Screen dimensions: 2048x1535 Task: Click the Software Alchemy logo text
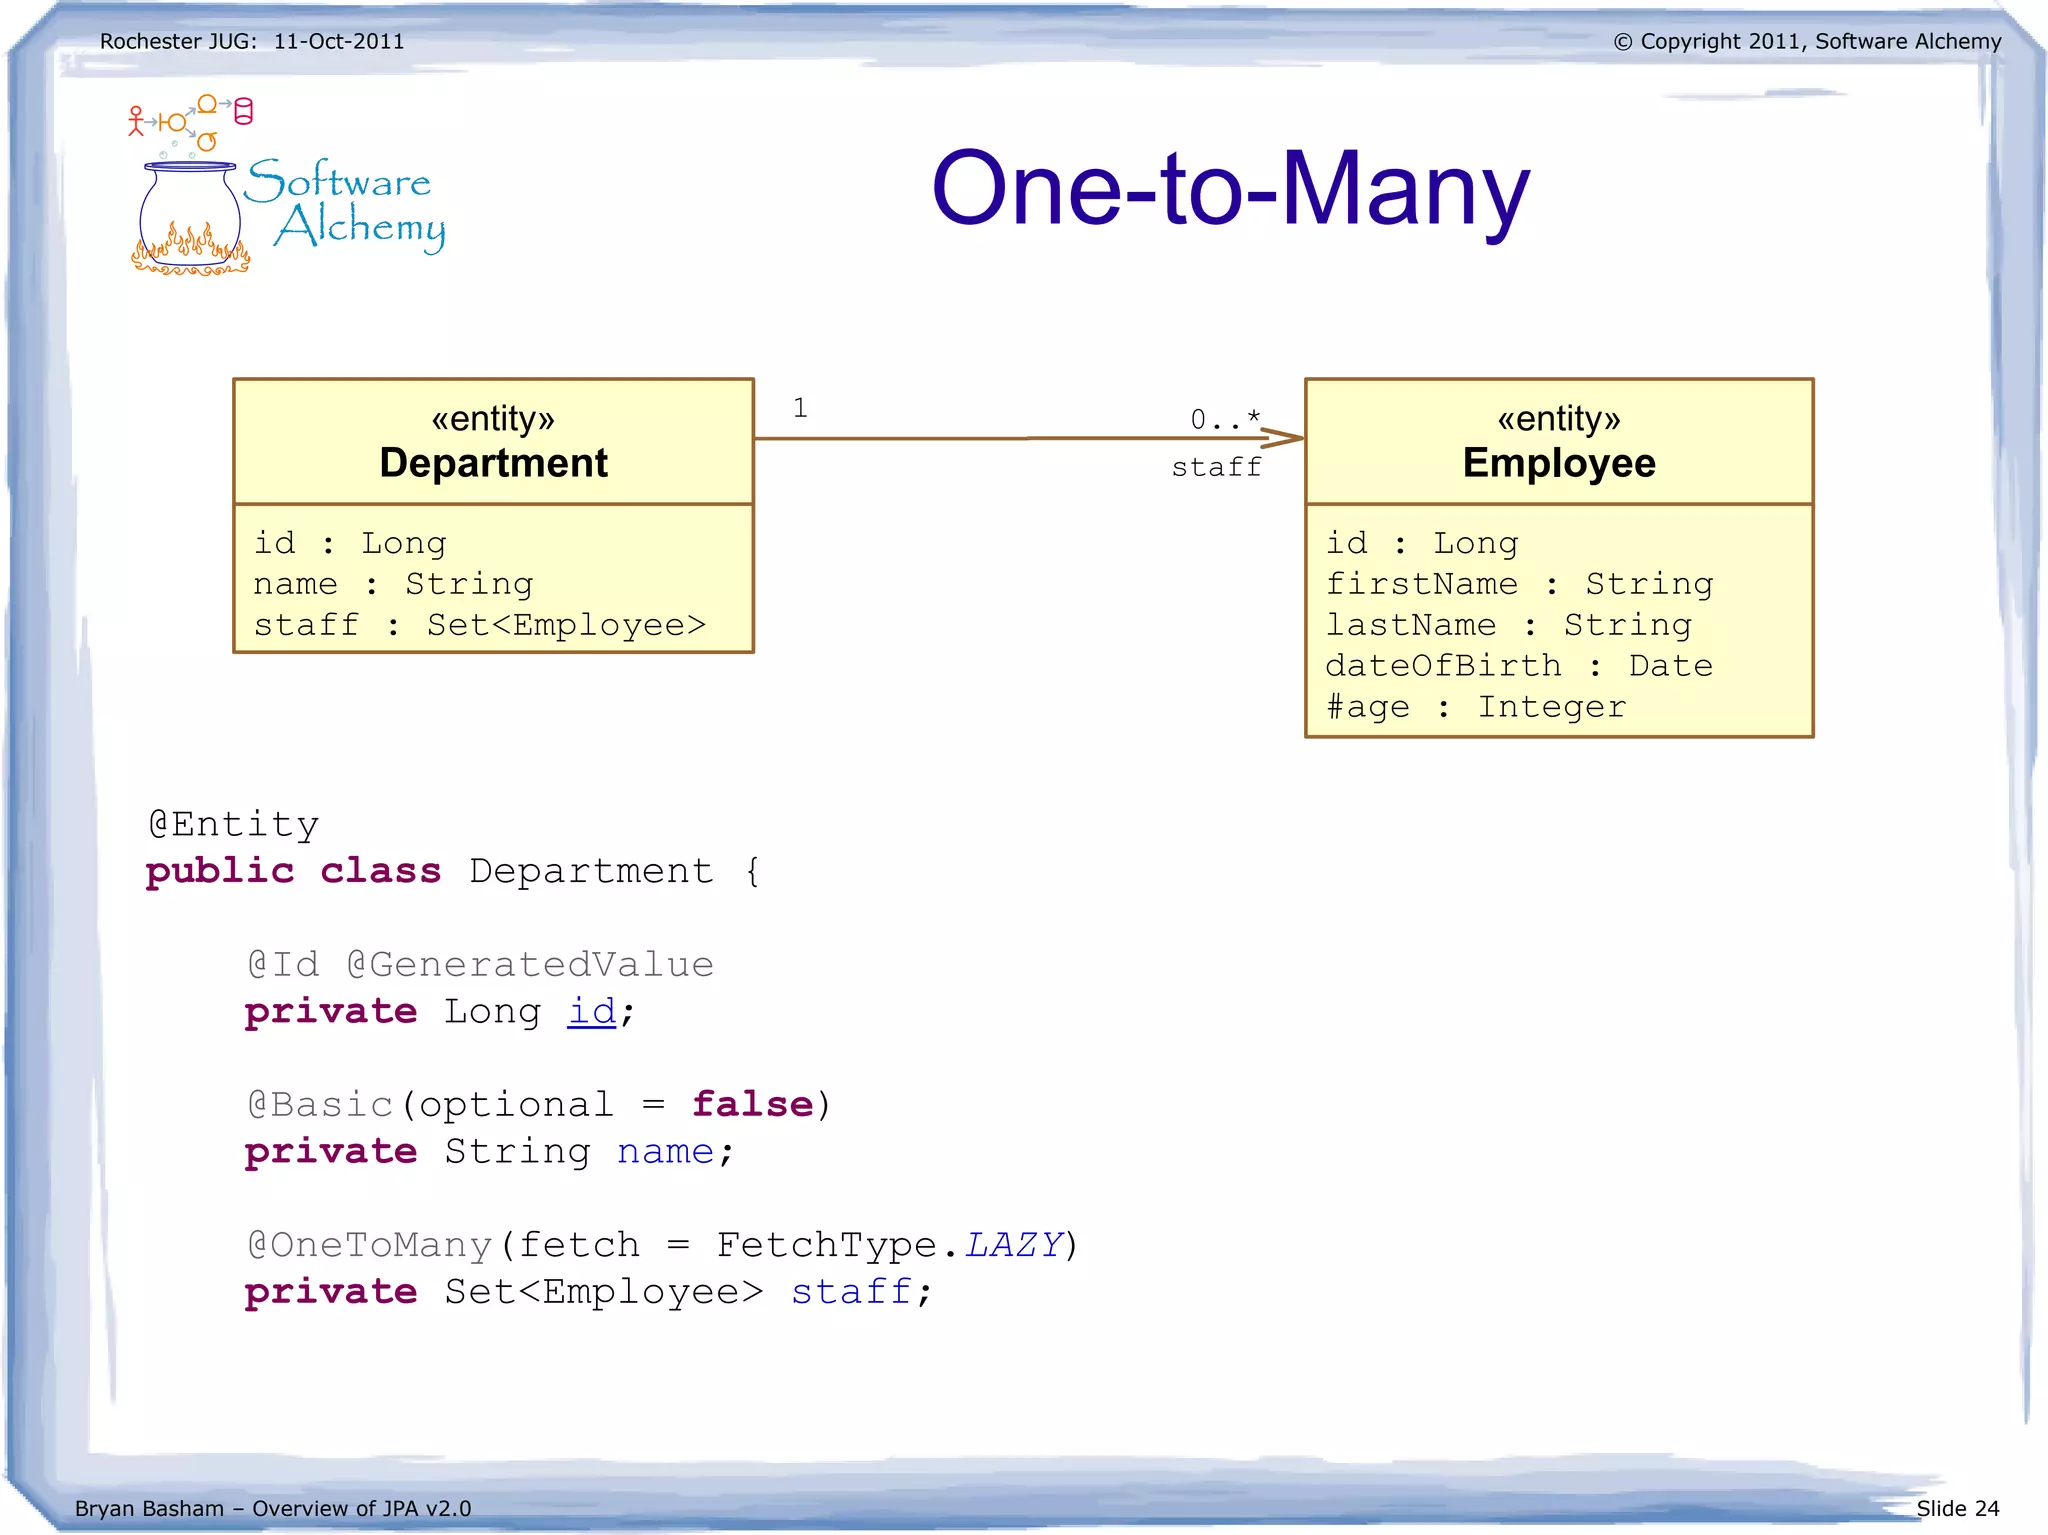[x=345, y=204]
